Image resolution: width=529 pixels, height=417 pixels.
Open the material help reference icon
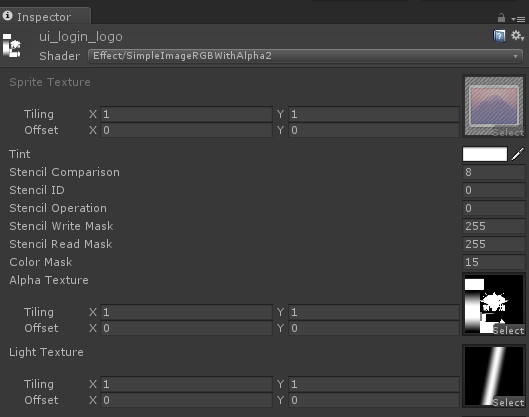coord(499,36)
